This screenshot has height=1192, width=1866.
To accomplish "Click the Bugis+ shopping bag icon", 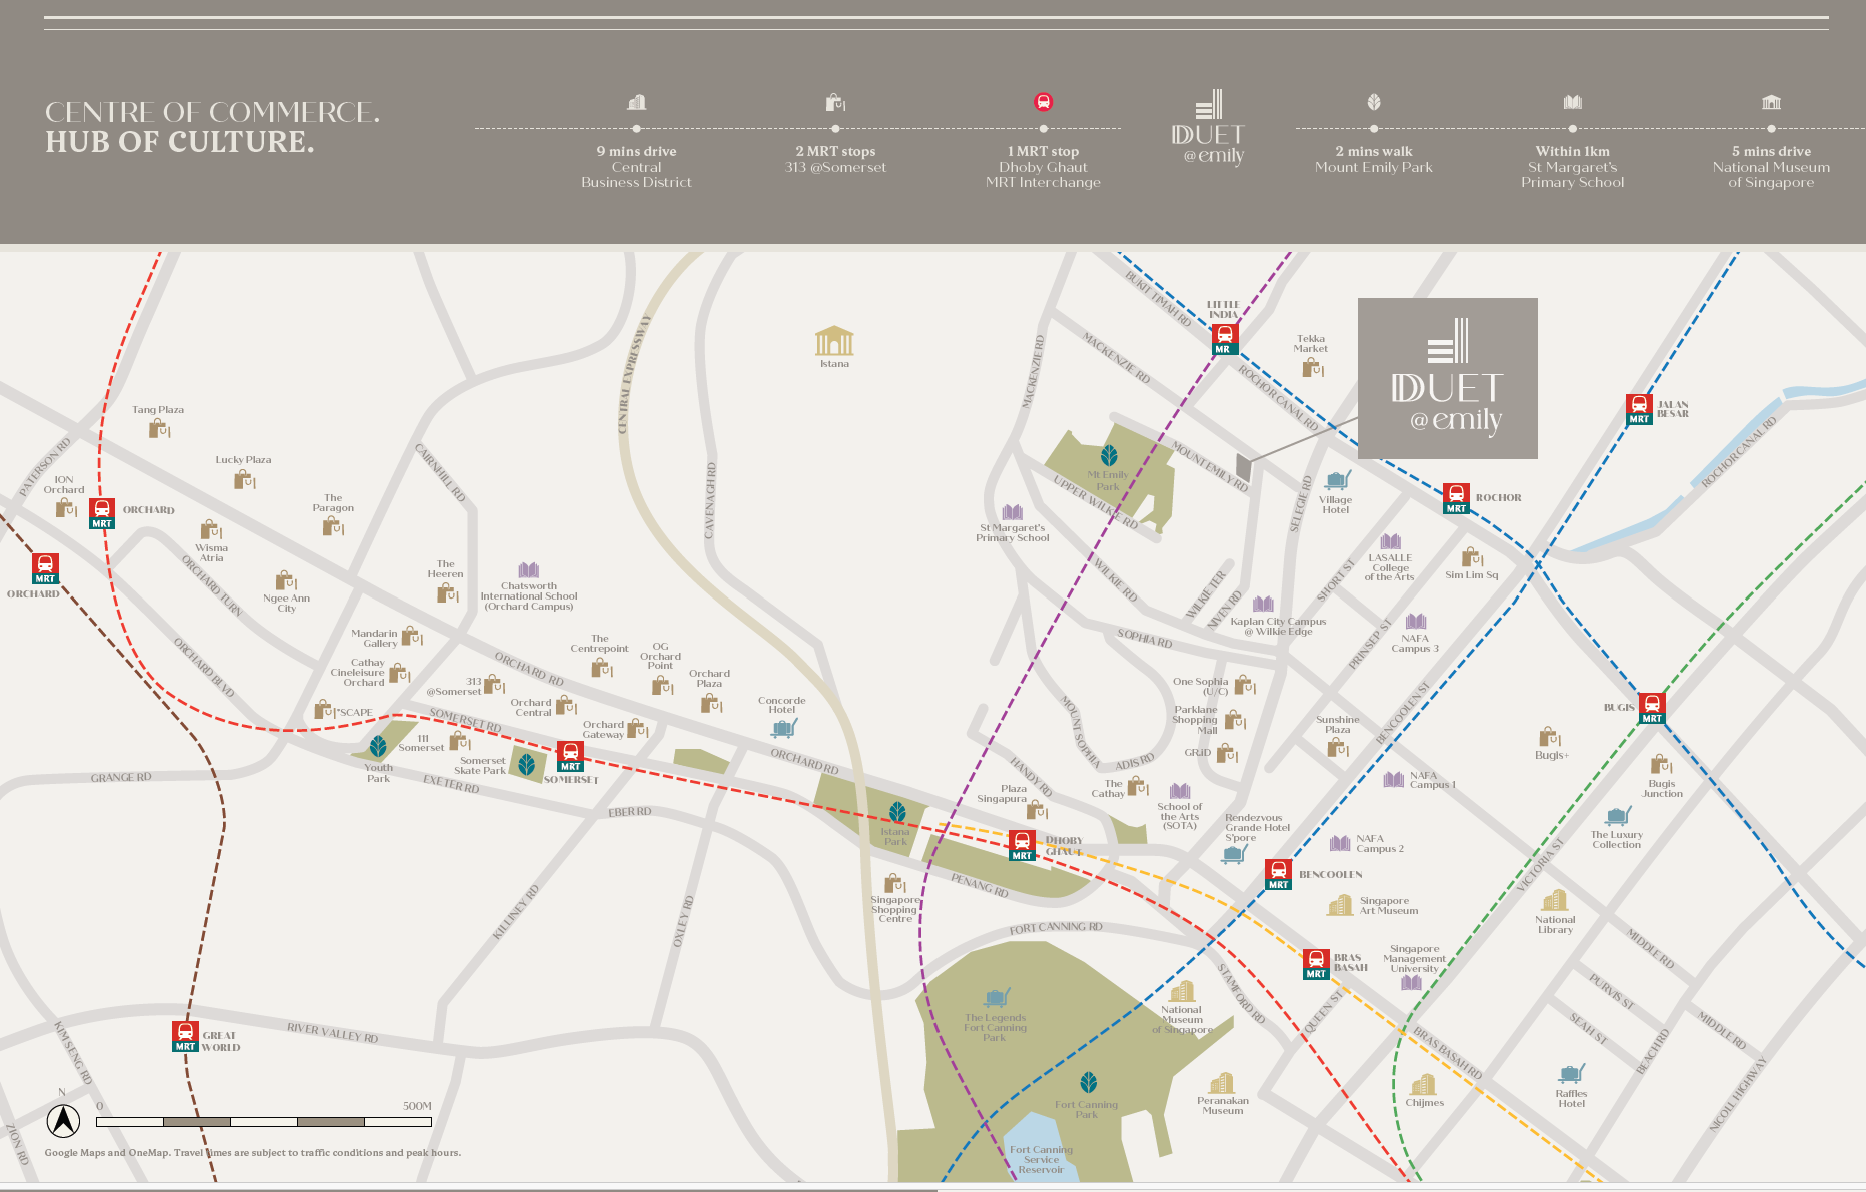I will [1550, 737].
